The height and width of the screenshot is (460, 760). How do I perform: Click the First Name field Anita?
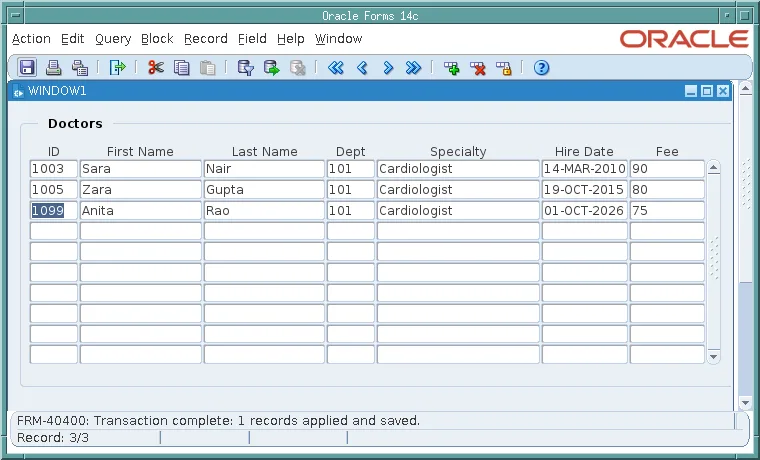(141, 211)
